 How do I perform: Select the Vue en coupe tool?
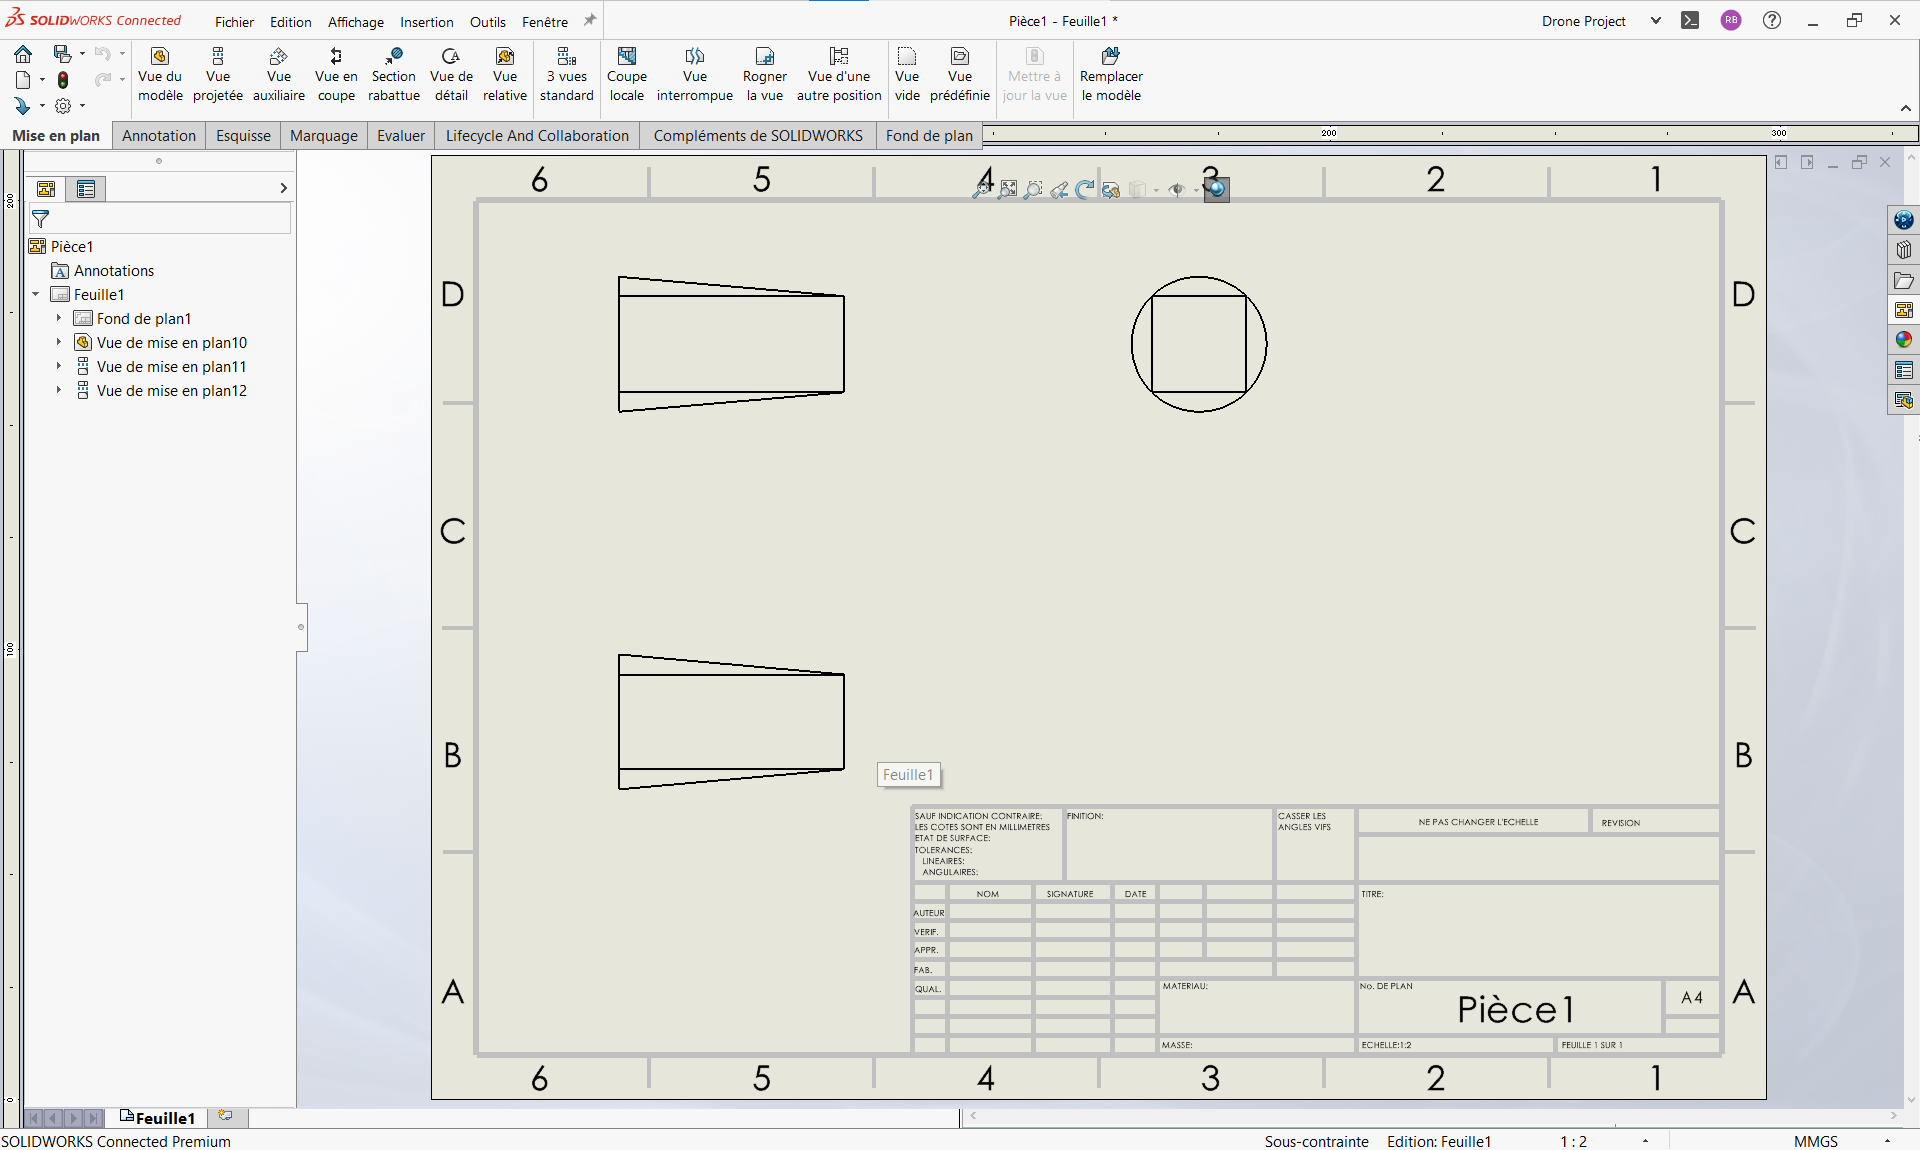click(x=336, y=75)
